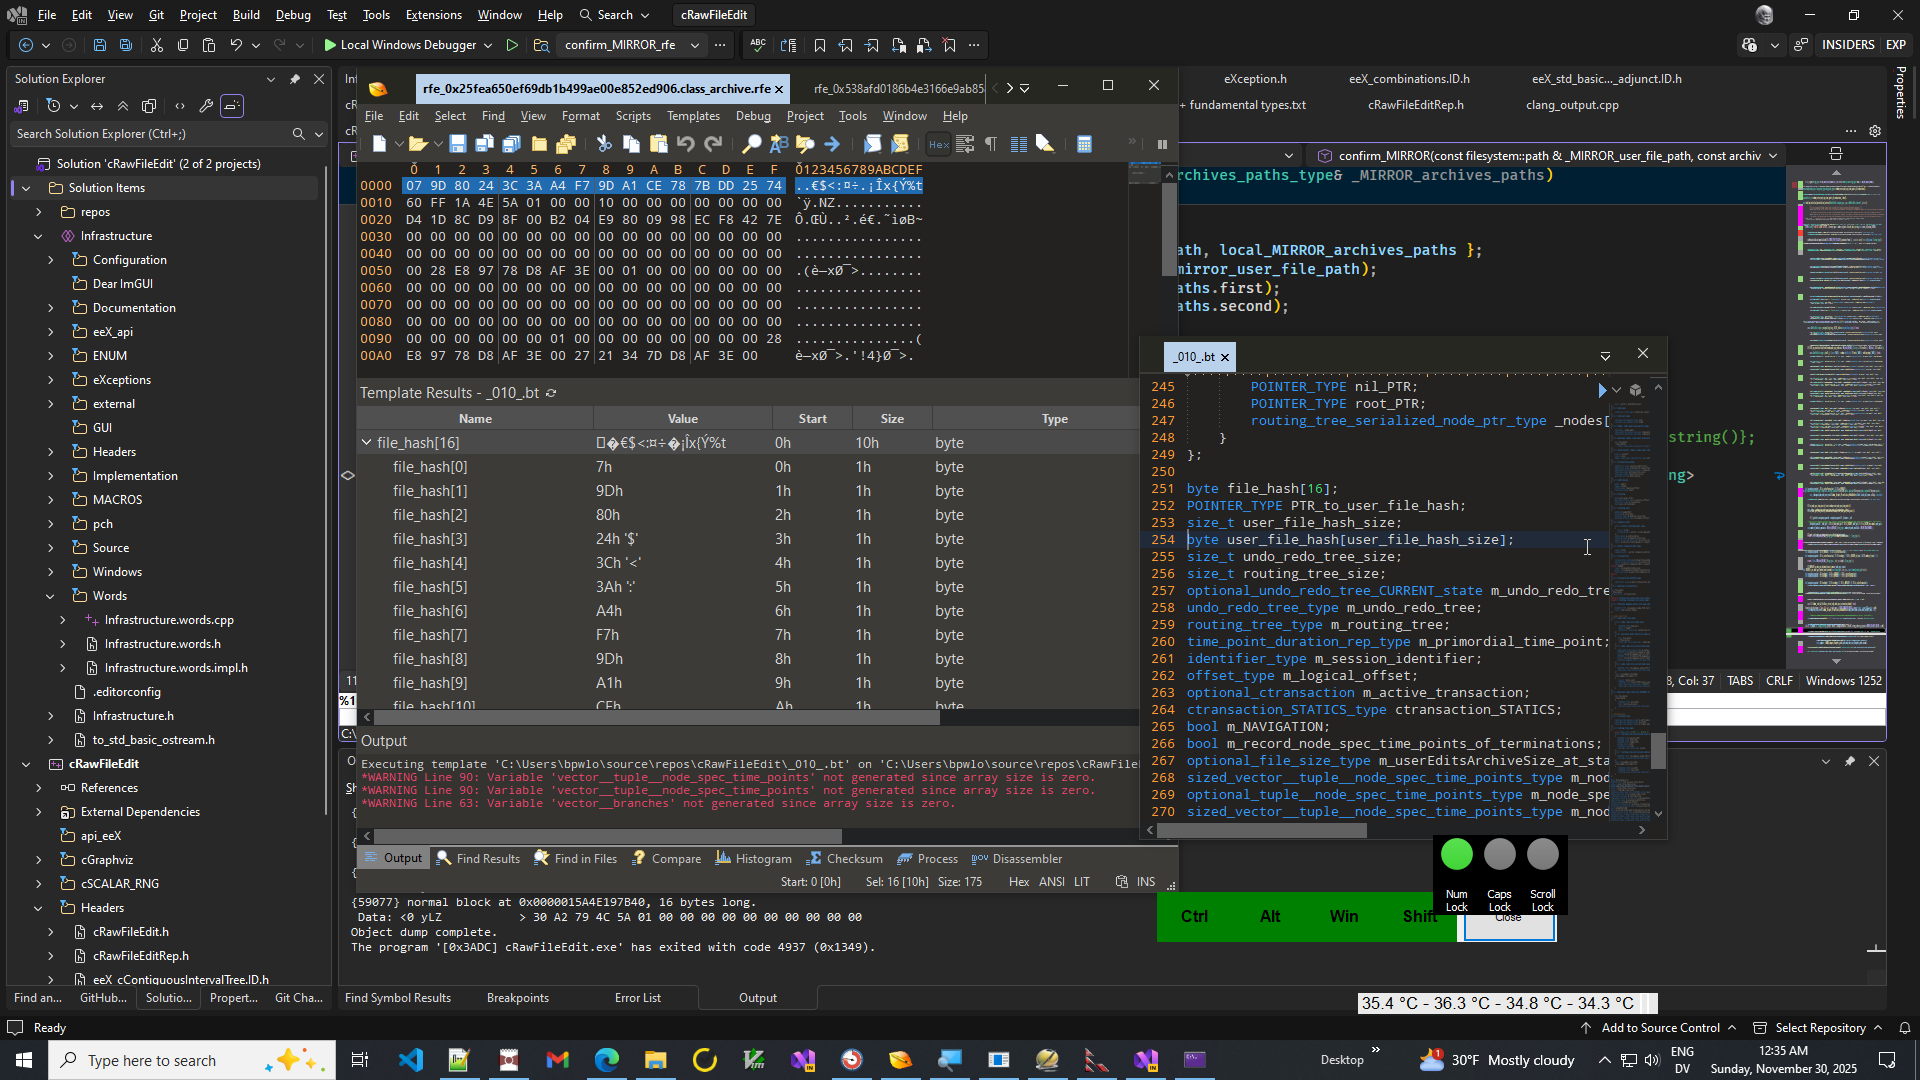Switch to the Find in Files tab
This screenshot has height=1080, width=1920.
576,859
